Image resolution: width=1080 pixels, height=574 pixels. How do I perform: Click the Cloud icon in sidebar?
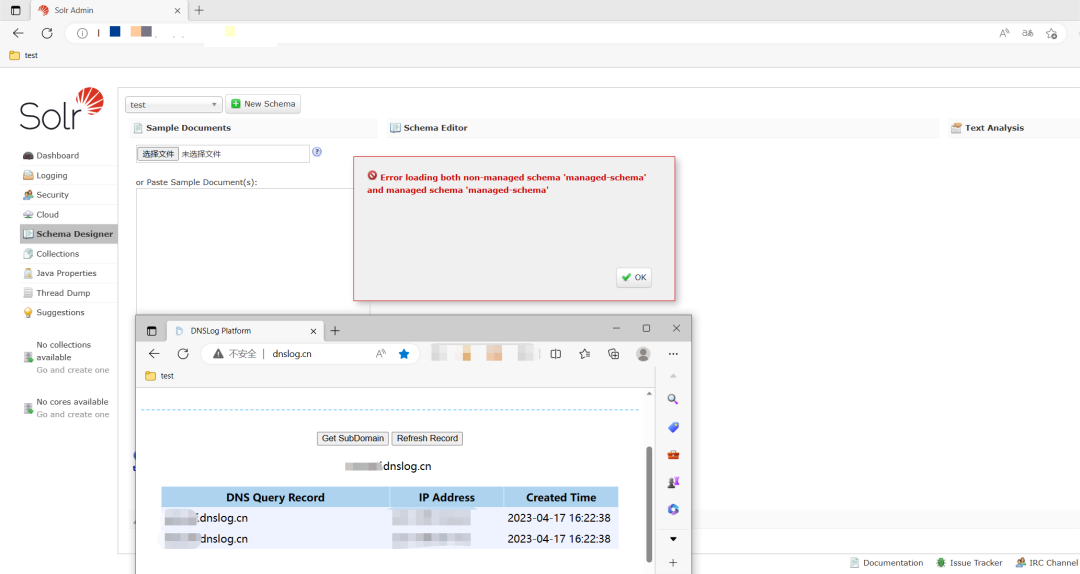tap(28, 215)
